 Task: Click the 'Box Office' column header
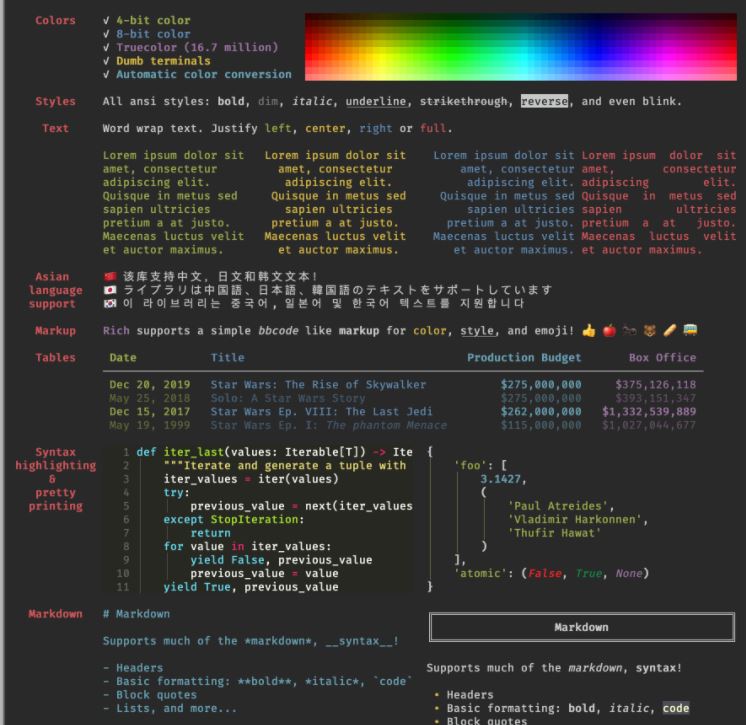(662, 358)
